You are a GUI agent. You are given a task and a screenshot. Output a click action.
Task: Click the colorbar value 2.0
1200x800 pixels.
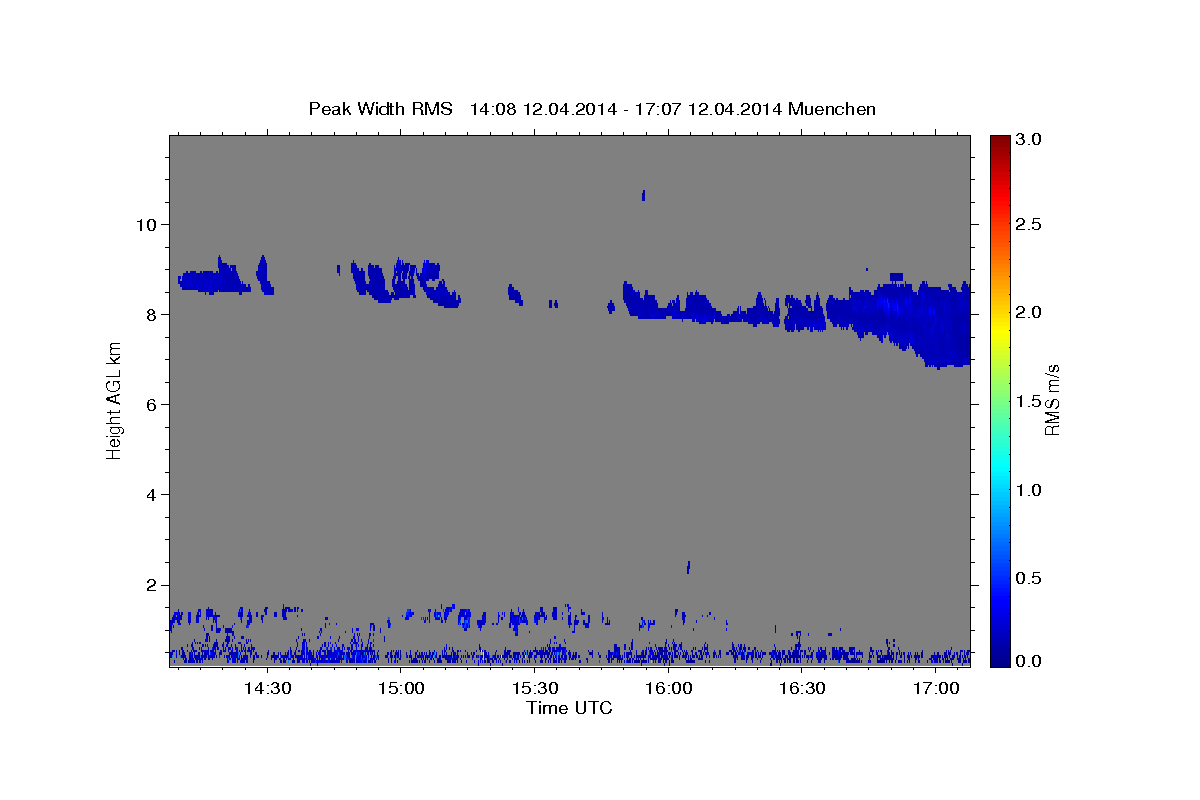1028,312
